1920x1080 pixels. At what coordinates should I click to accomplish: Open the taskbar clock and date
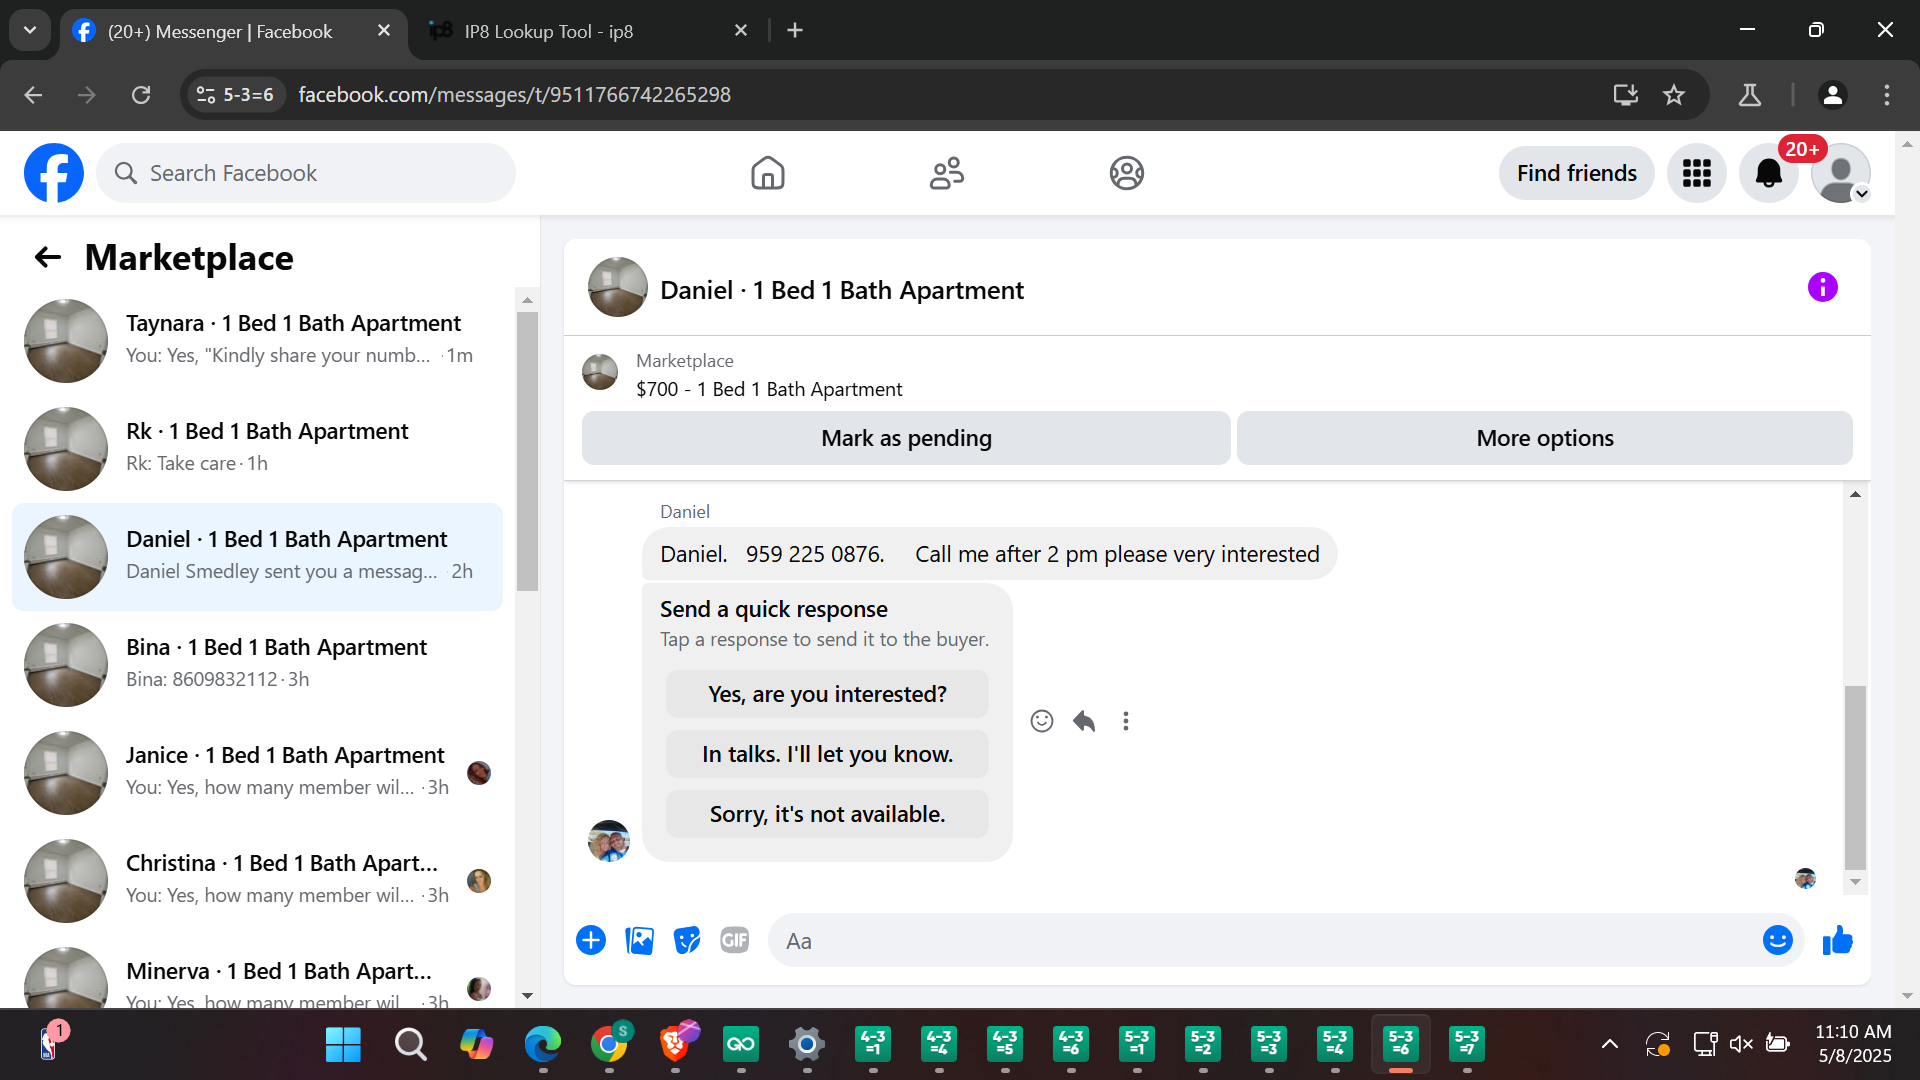(x=1853, y=1044)
